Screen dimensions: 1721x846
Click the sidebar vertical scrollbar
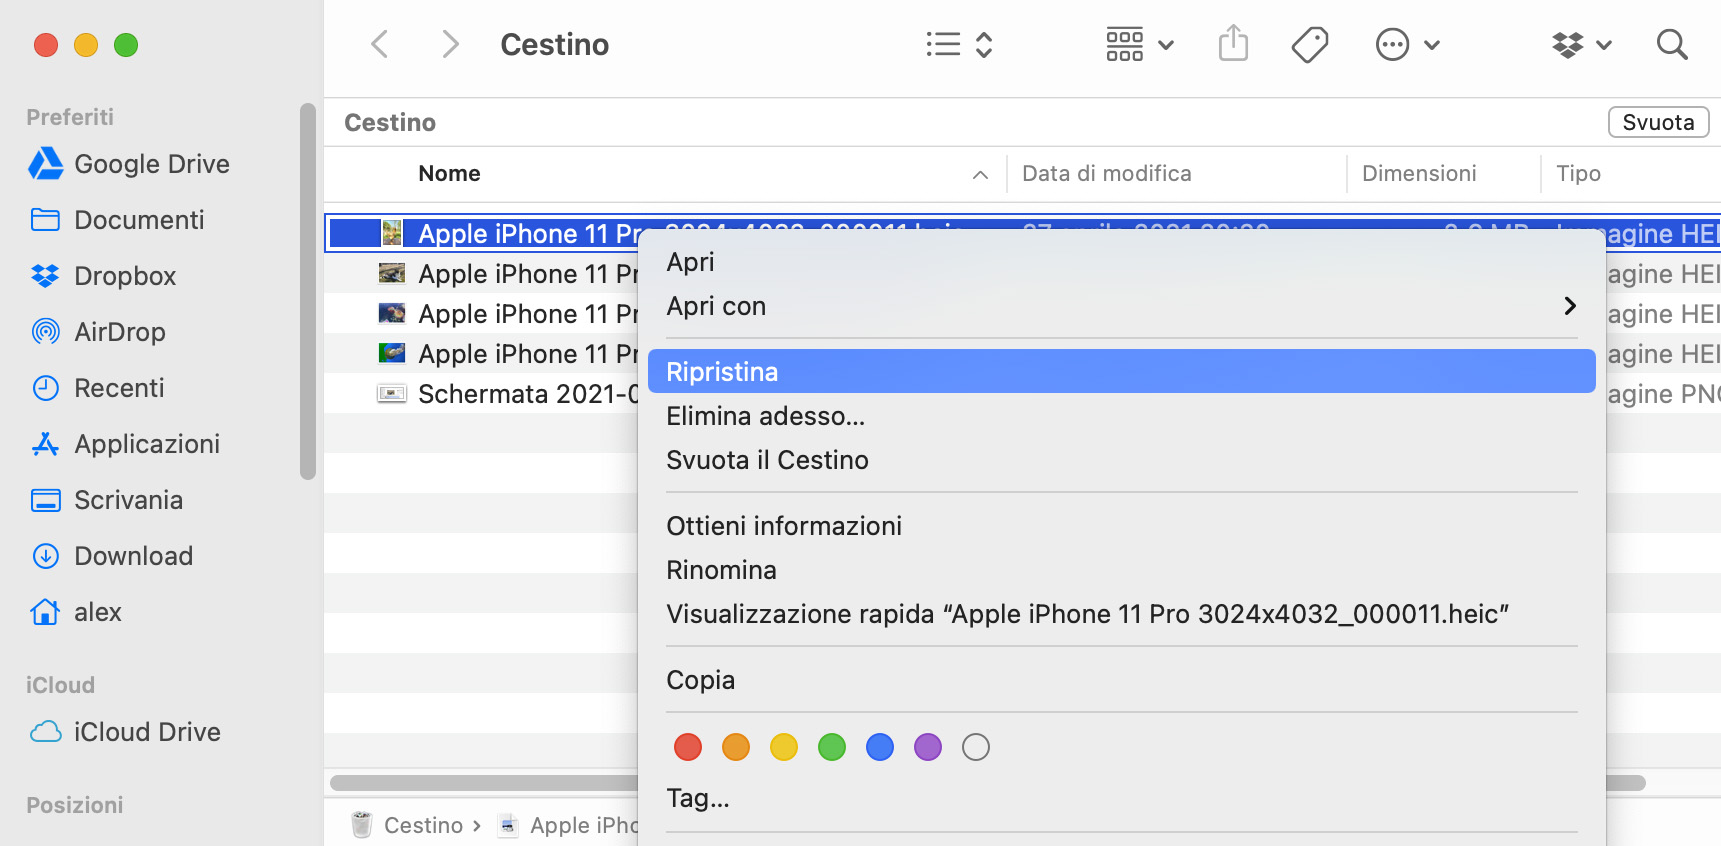click(308, 291)
